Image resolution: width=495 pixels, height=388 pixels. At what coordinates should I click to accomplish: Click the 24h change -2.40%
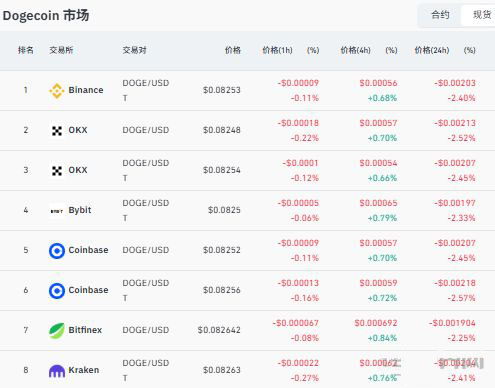(461, 98)
